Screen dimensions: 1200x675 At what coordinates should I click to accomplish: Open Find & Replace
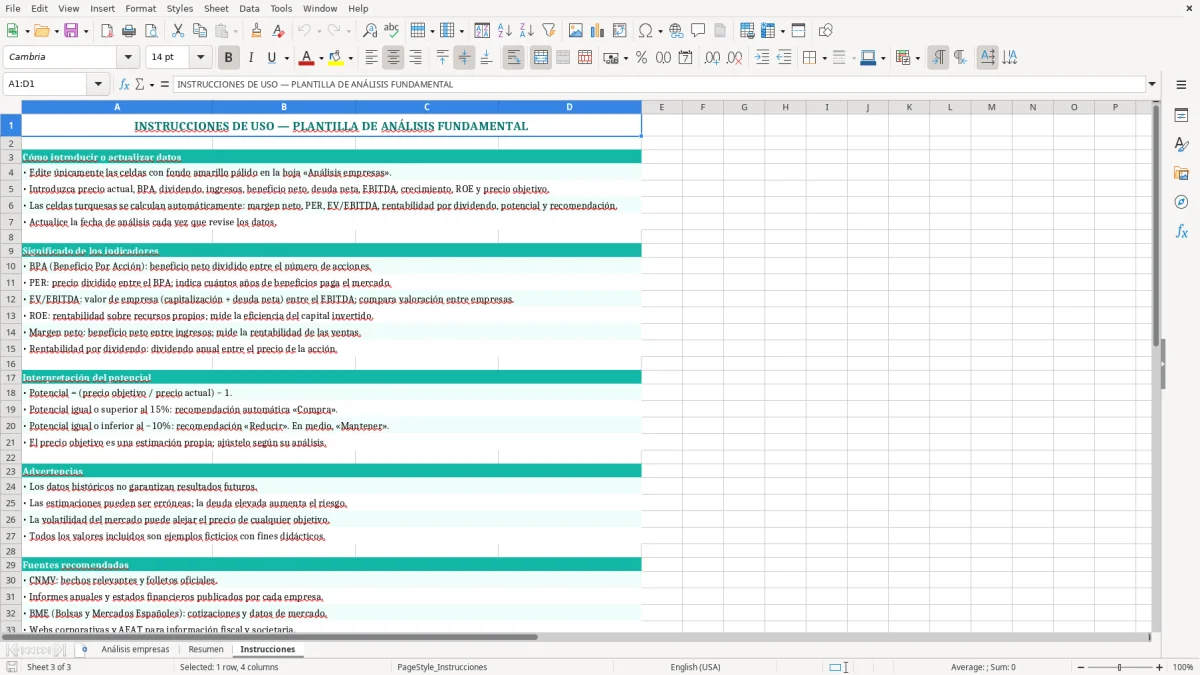pyautogui.click(x=370, y=31)
